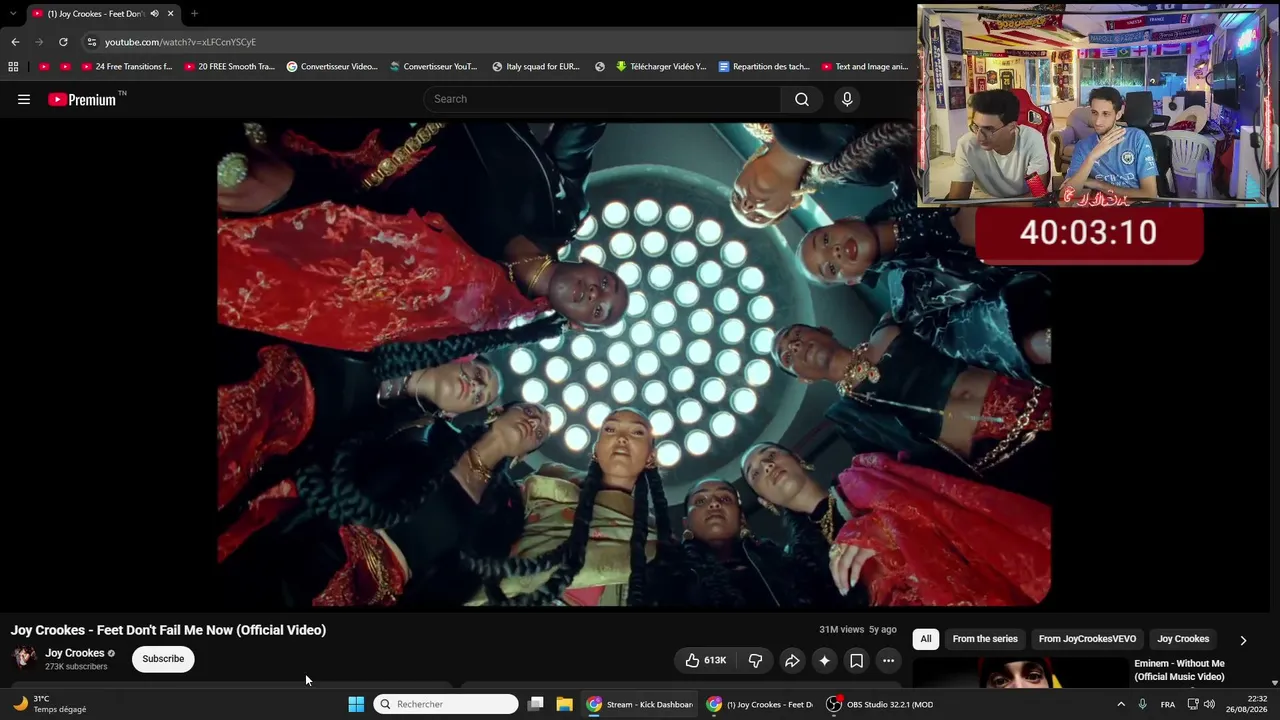
Task: Save the video with bookmark icon
Action: point(856,660)
